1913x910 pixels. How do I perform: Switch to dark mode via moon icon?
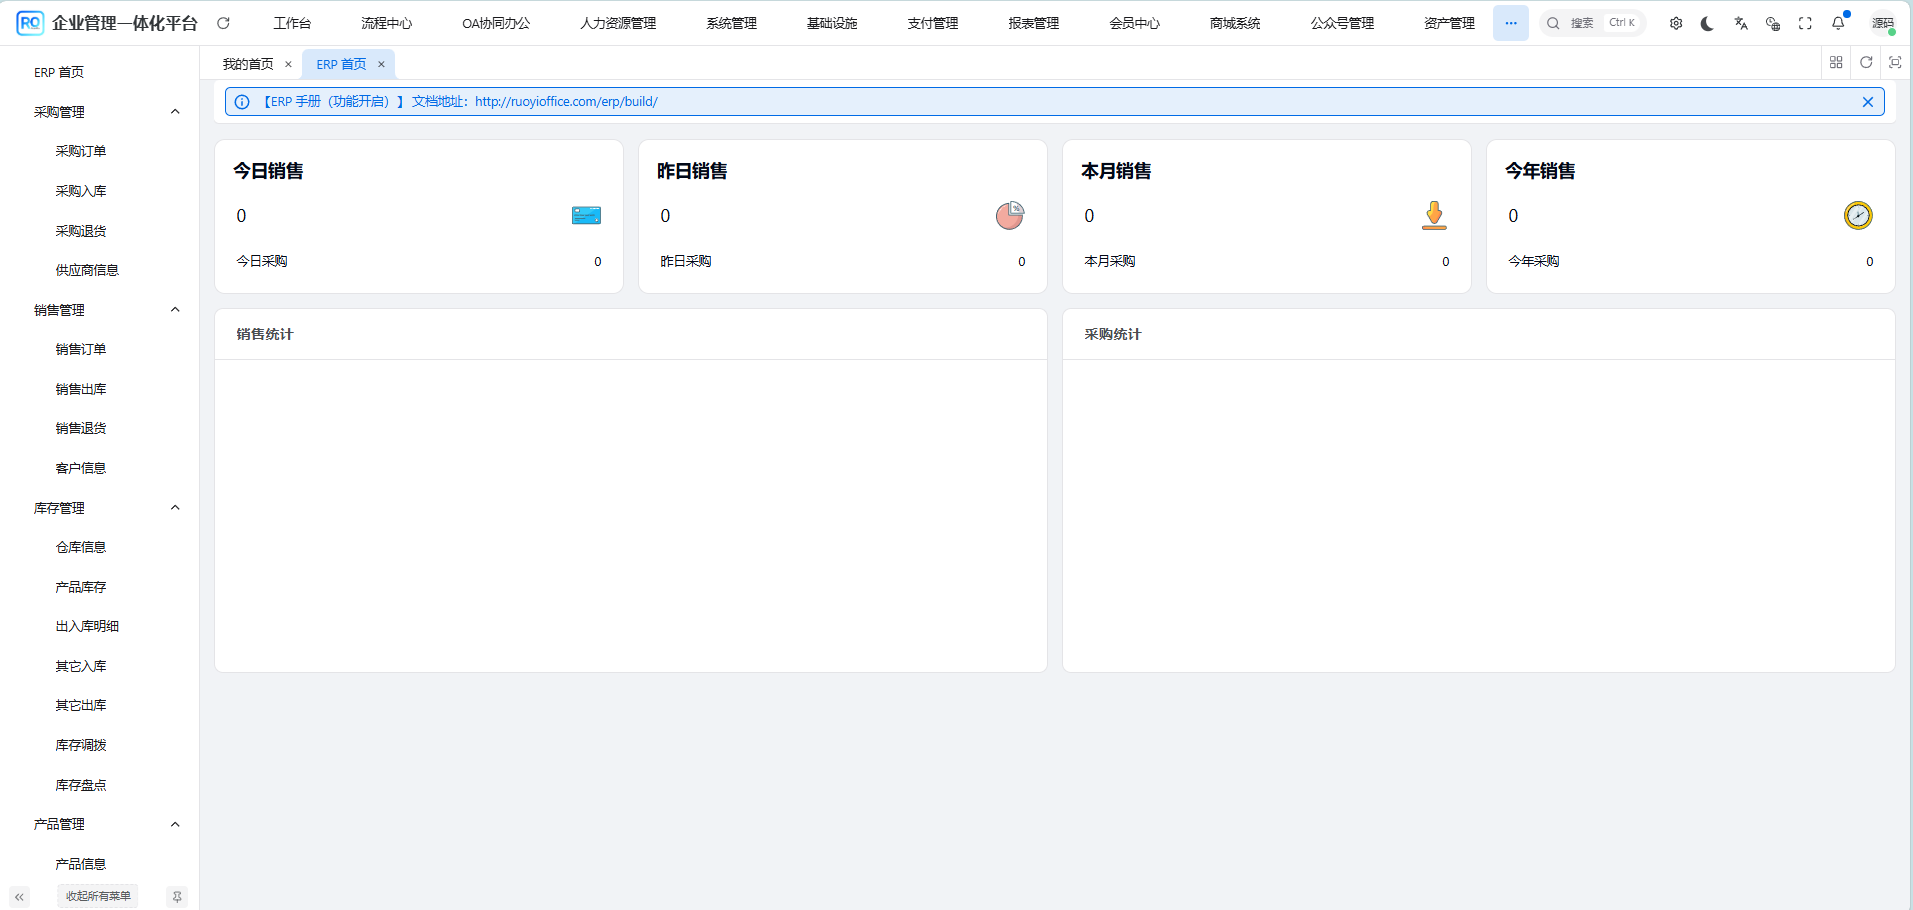[x=1706, y=22]
